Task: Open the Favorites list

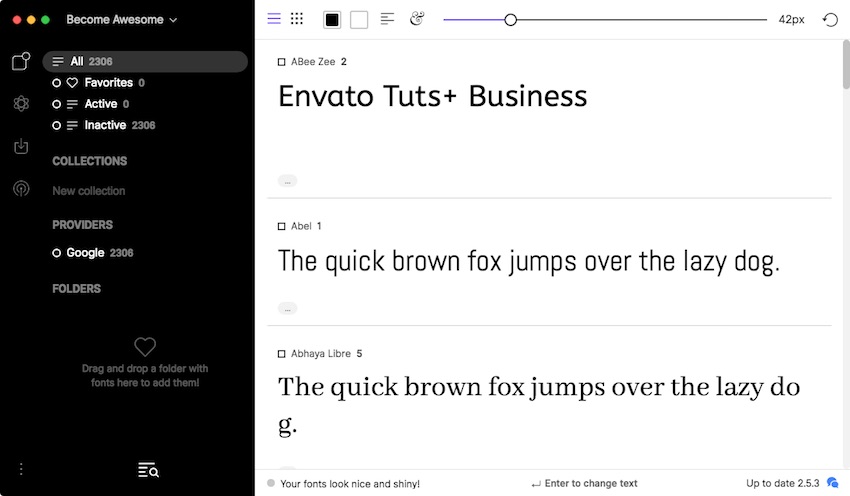Action: click(x=108, y=82)
